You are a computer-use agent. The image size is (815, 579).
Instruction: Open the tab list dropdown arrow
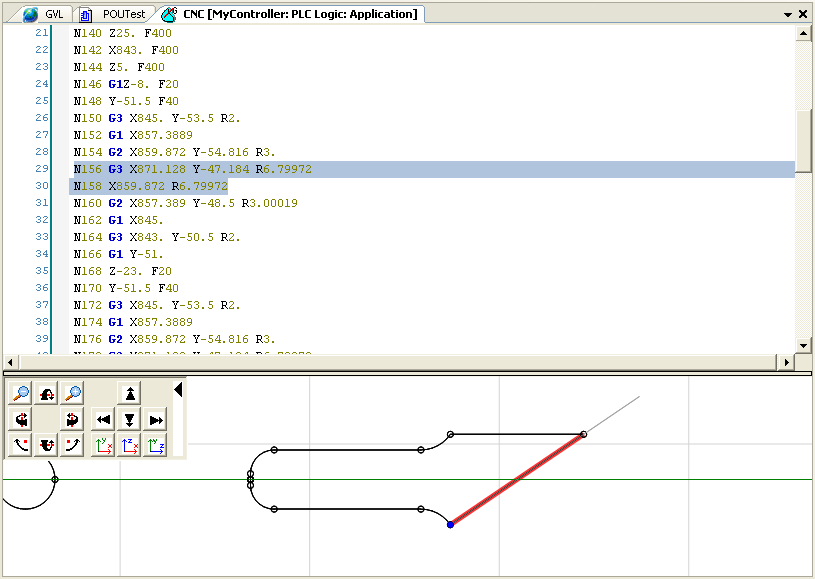(788, 14)
